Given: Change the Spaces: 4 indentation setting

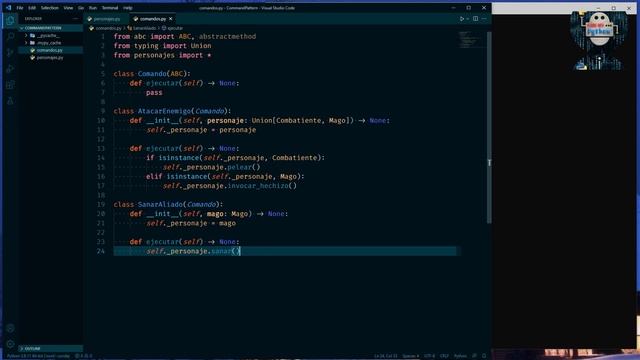Looking at the screenshot, I should coord(411,356).
